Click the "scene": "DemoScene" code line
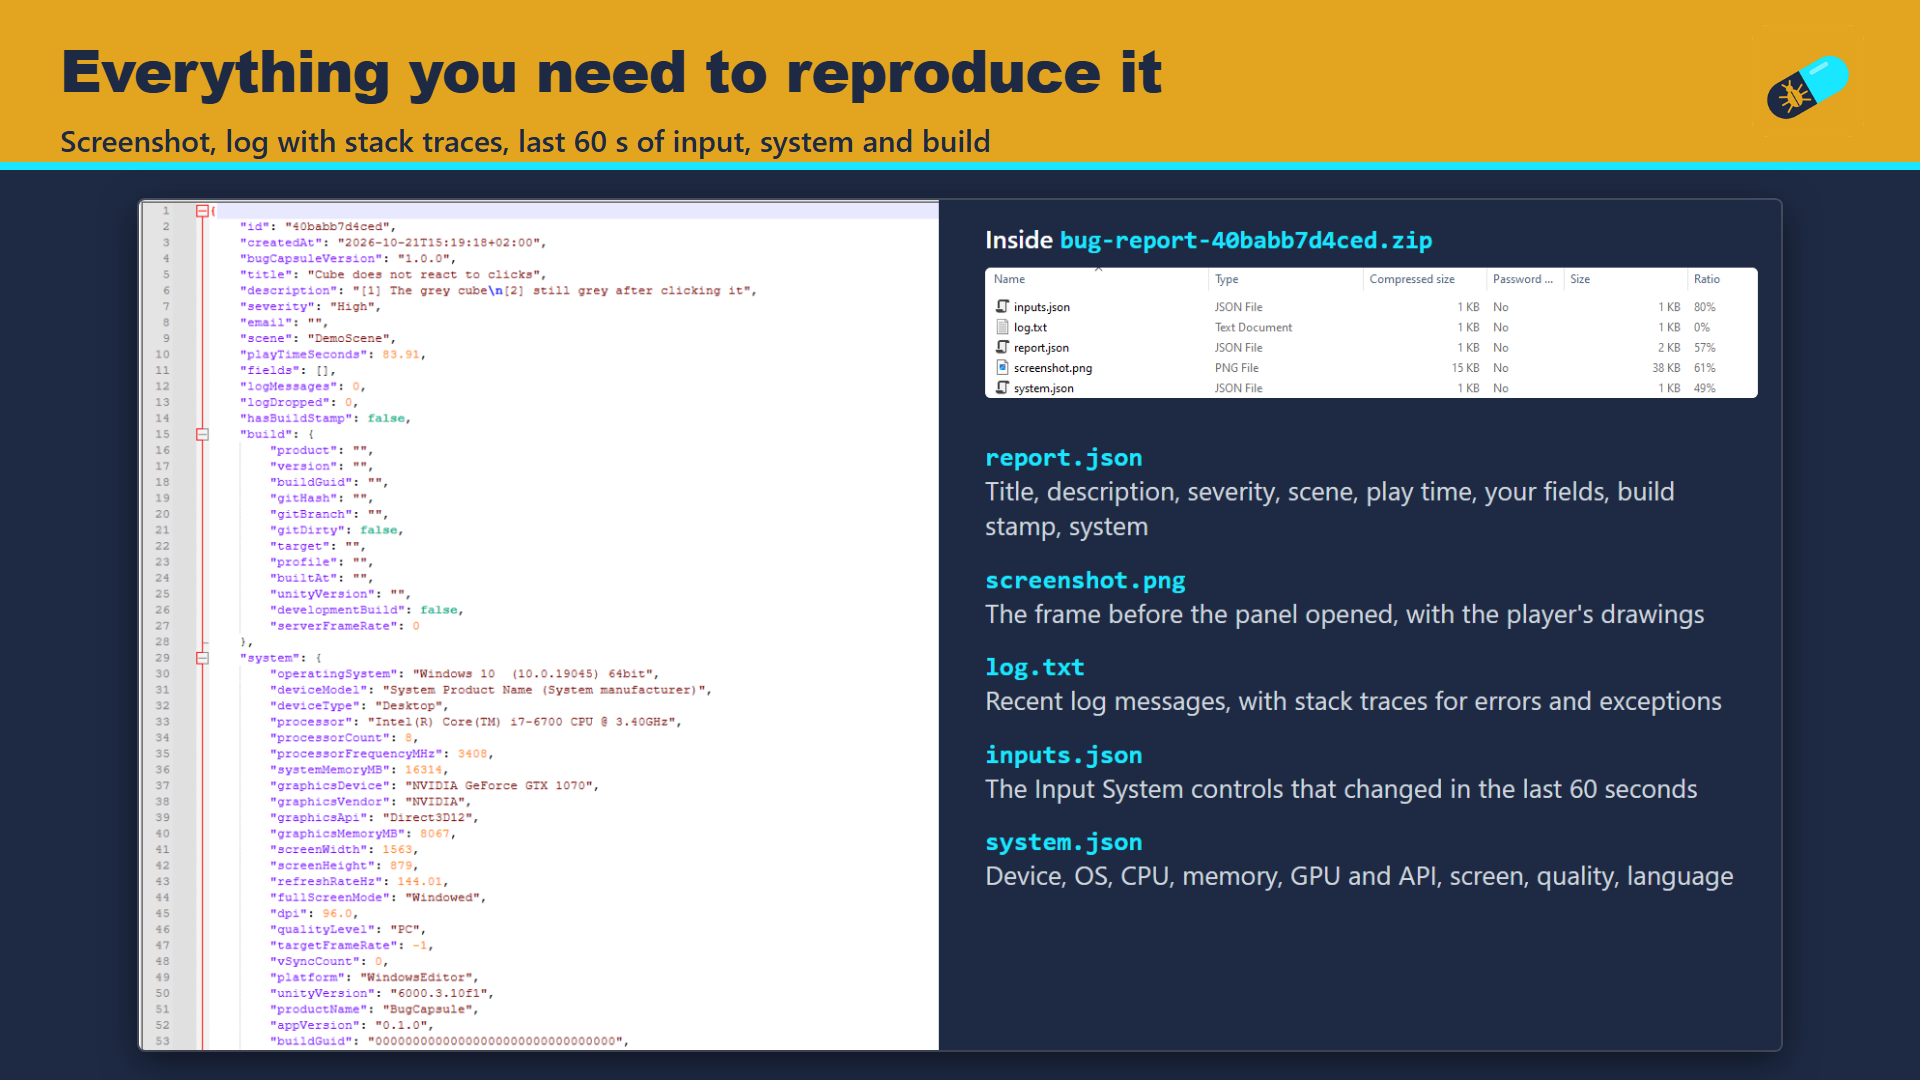 coord(318,338)
